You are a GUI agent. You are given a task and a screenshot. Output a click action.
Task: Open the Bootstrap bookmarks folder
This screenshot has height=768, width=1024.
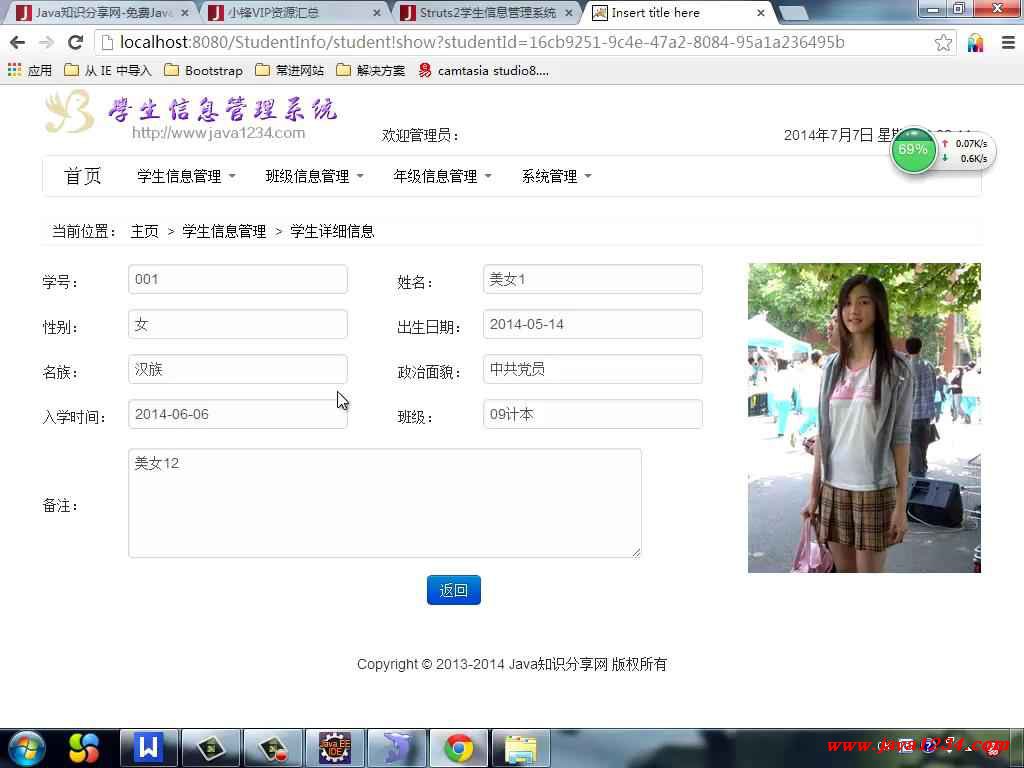coord(203,70)
